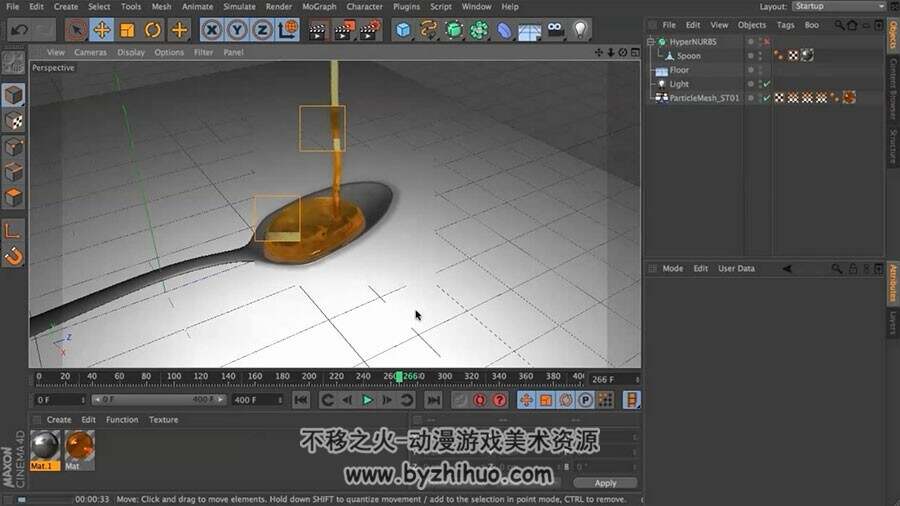This screenshot has width=900, height=506.
Task: Select Polygons mode in left palette
Action: tap(13, 197)
